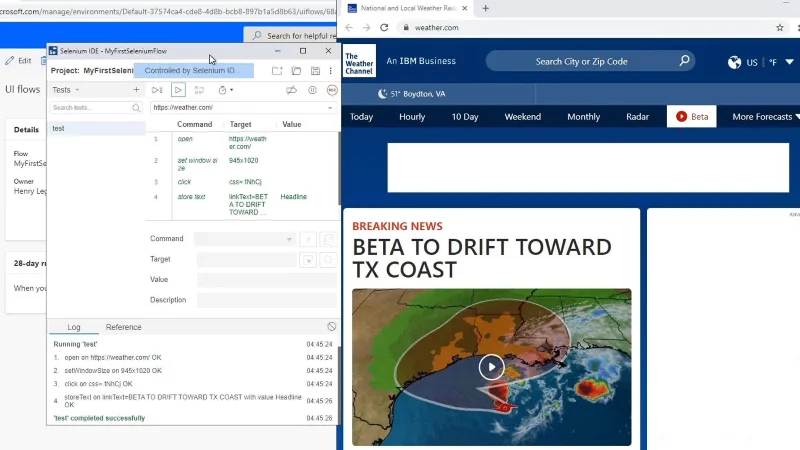Save project icon in Selenium IDE
Viewport: 800px width, 450px height.
(x=315, y=71)
